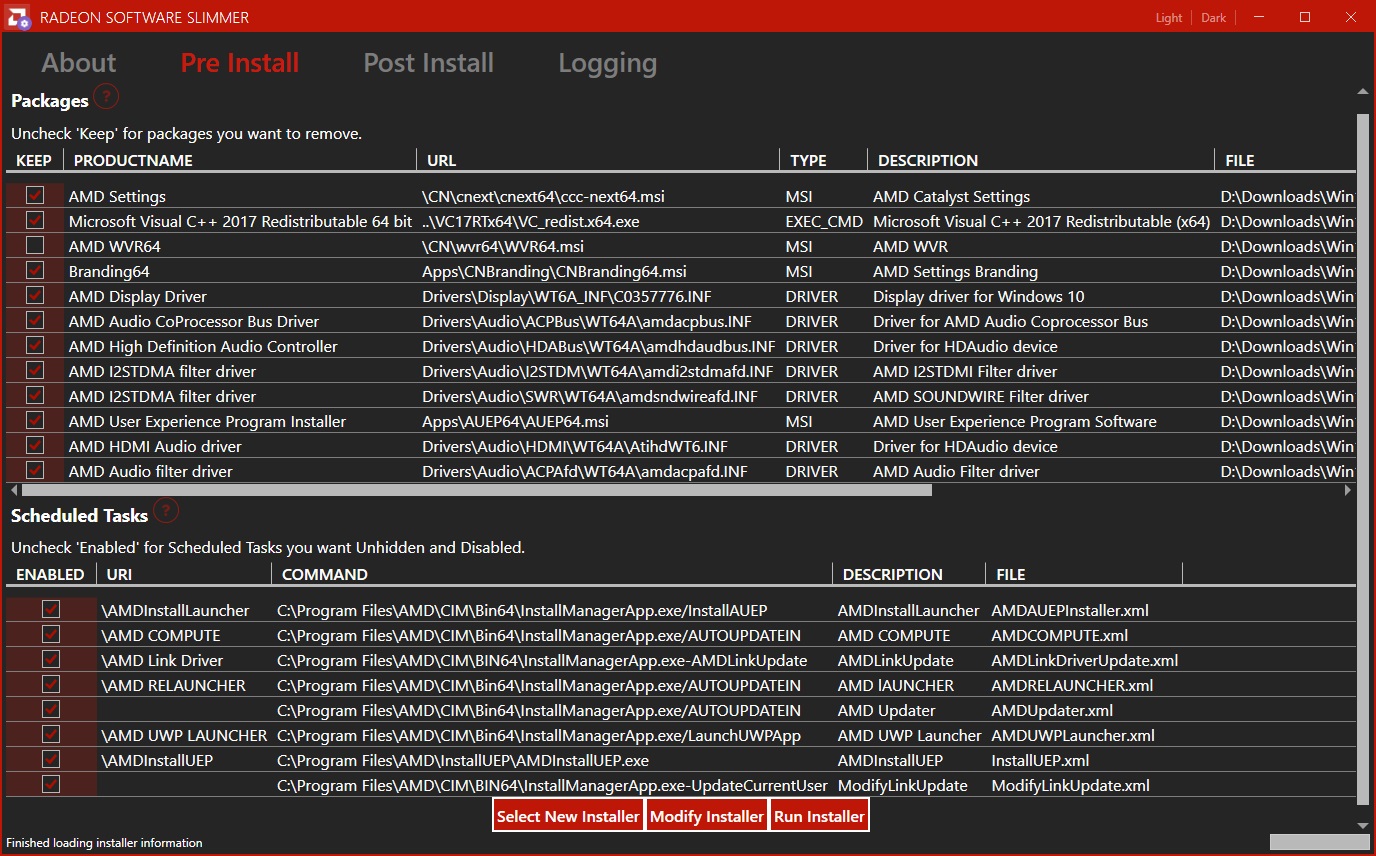1376x856 pixels.
Task: Disable the \AMDInstallUEP scheduled task
Action: click(x=51, y=760)
